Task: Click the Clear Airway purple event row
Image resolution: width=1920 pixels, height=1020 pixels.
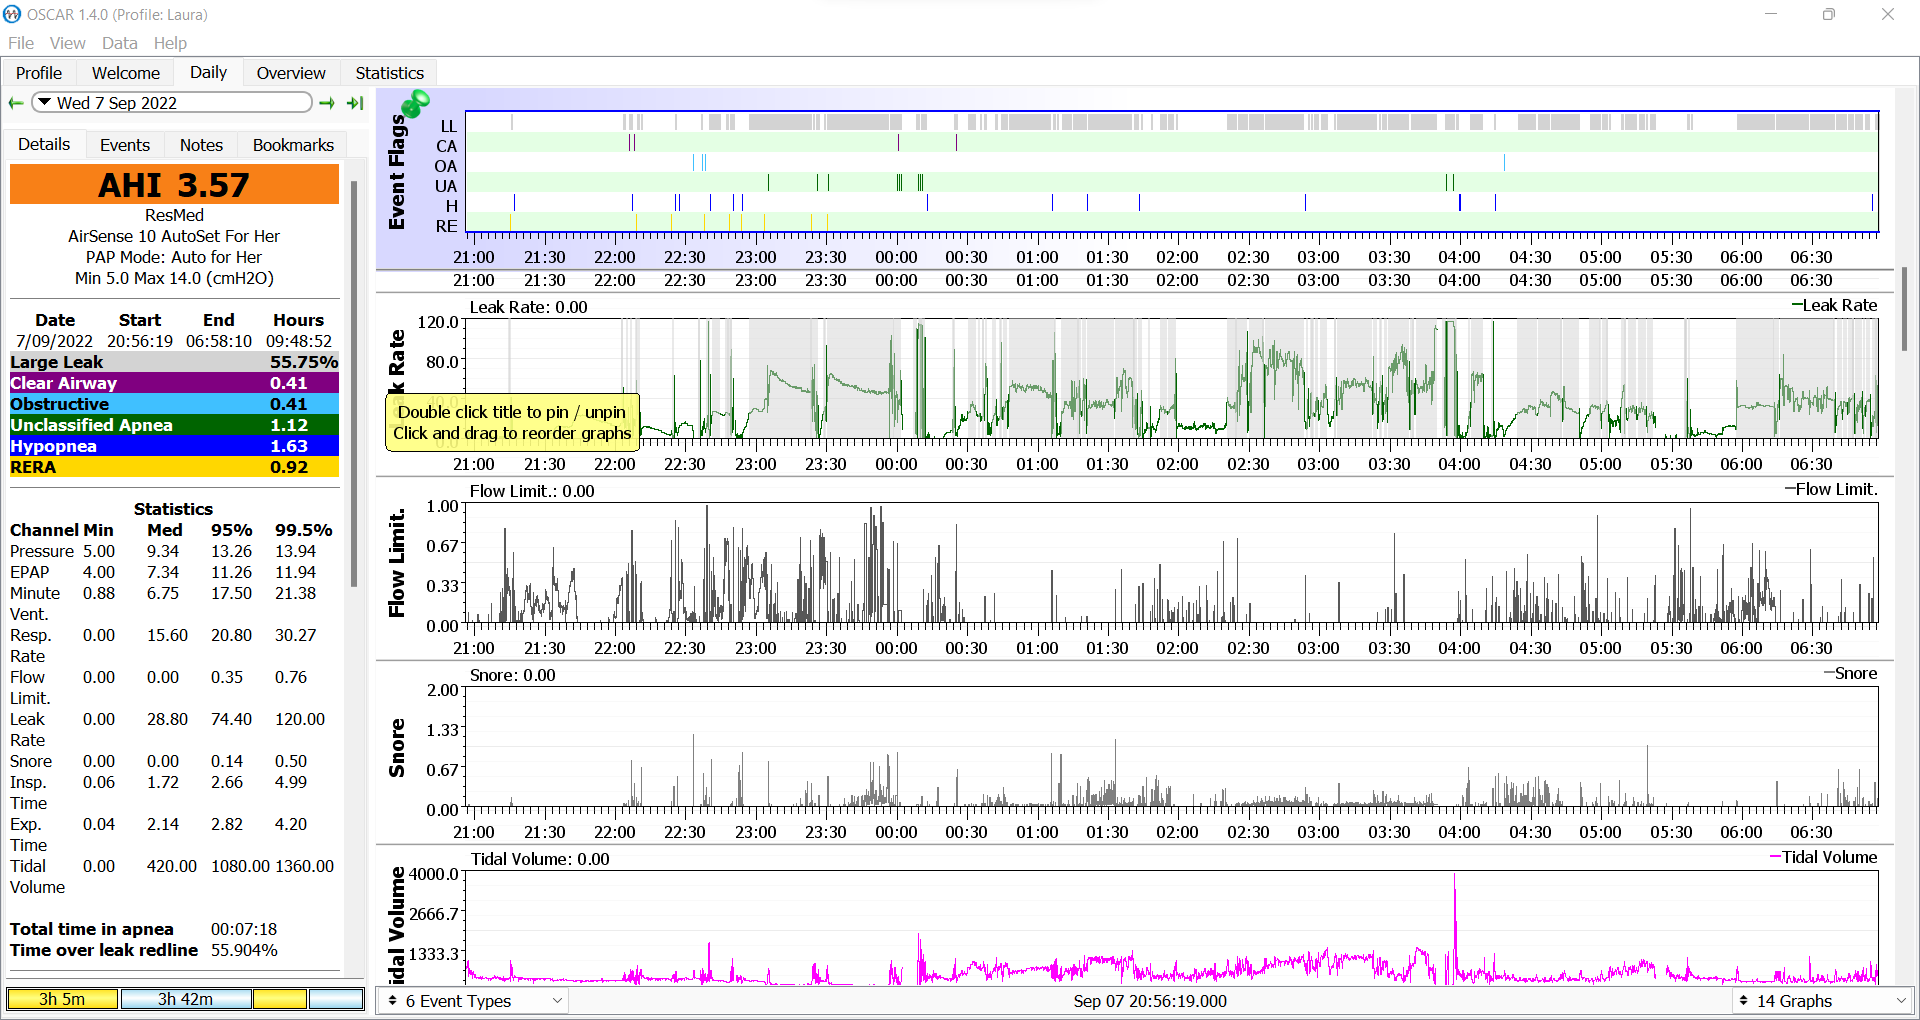Action: (174, 383)
